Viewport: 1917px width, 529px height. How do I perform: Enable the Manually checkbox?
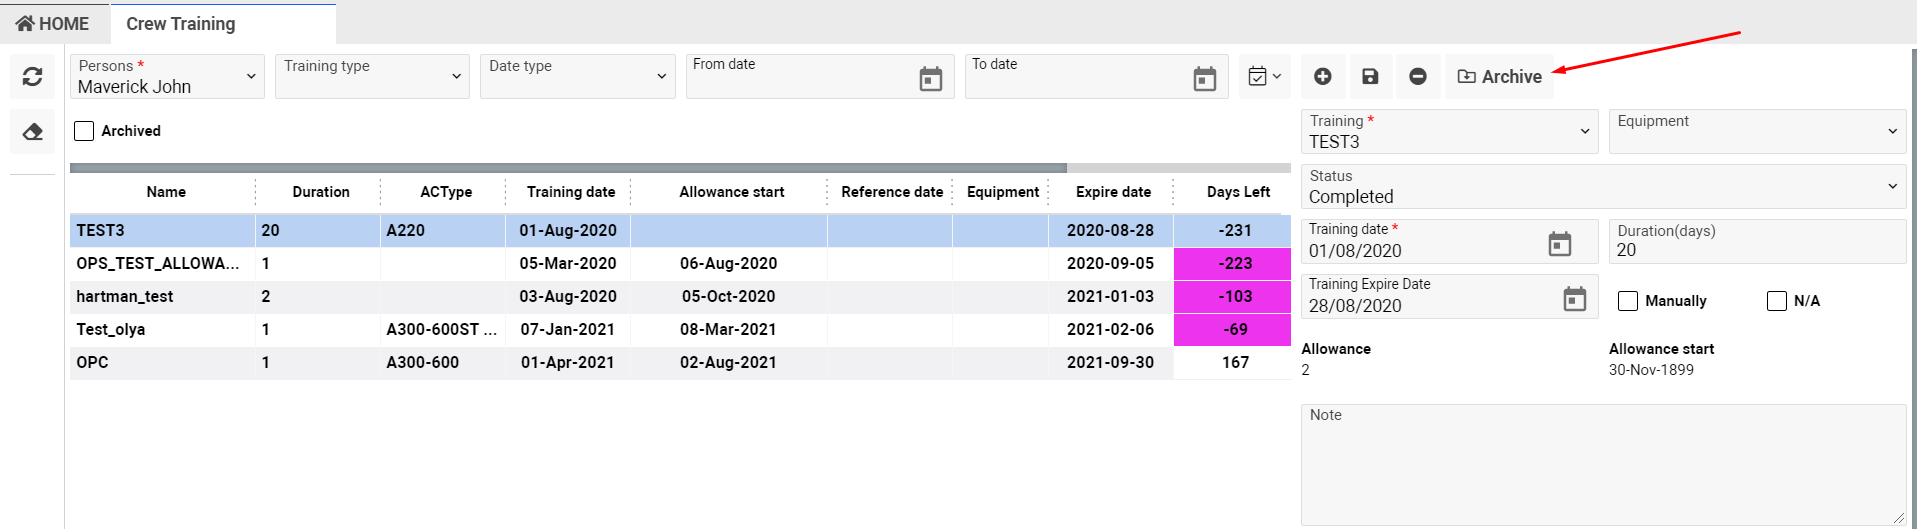pyautogui.click(x=1628, y=301)
